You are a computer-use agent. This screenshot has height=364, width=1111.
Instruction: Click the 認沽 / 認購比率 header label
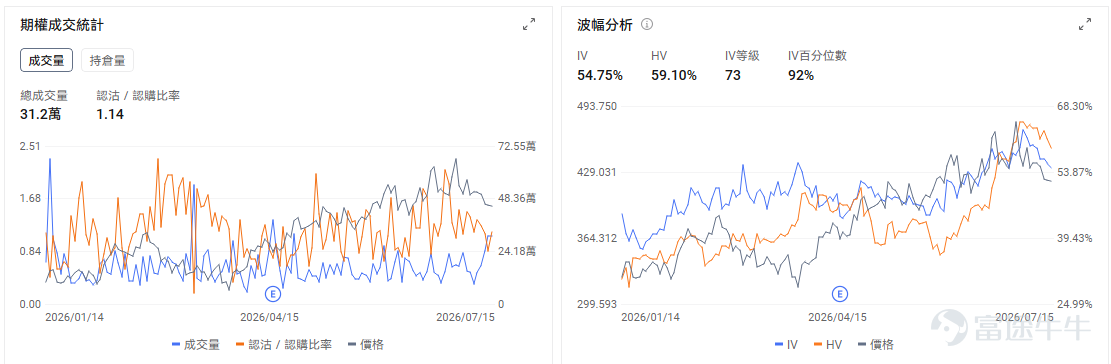click(x=138, y=96)
